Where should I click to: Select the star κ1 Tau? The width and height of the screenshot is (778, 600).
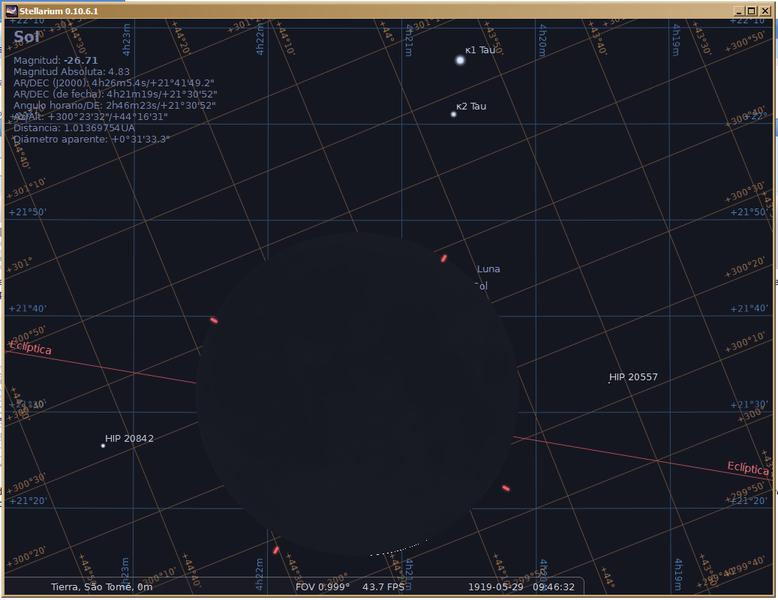point(460,60)
